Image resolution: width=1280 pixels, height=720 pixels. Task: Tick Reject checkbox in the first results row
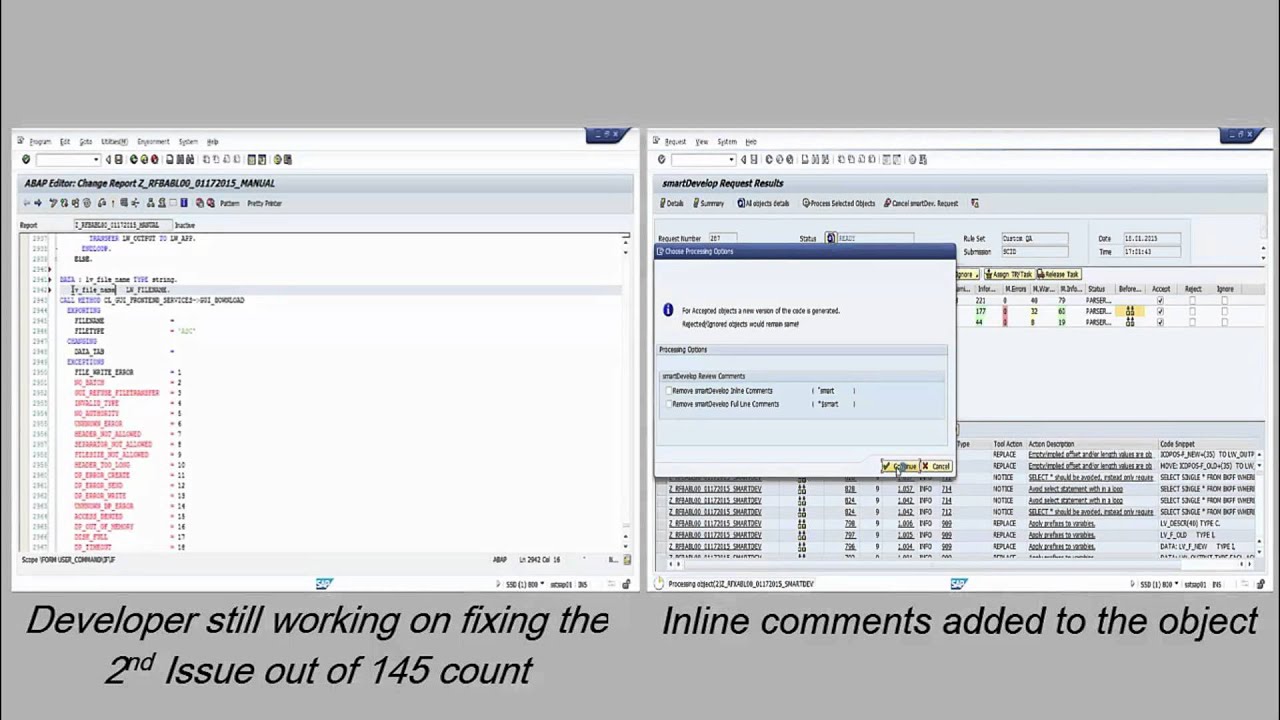coord(1192,301)
